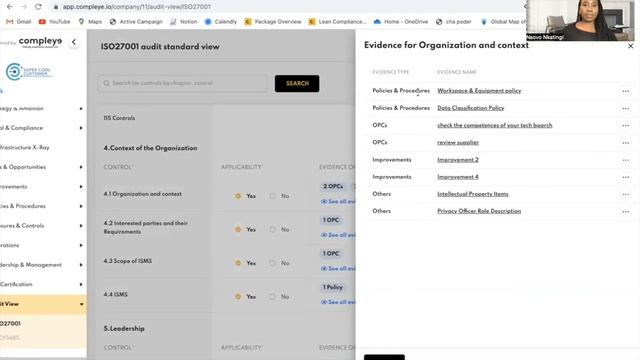Open the Gmail bookmark
This screenshot has height=360, width=640.
coord(19,22)
